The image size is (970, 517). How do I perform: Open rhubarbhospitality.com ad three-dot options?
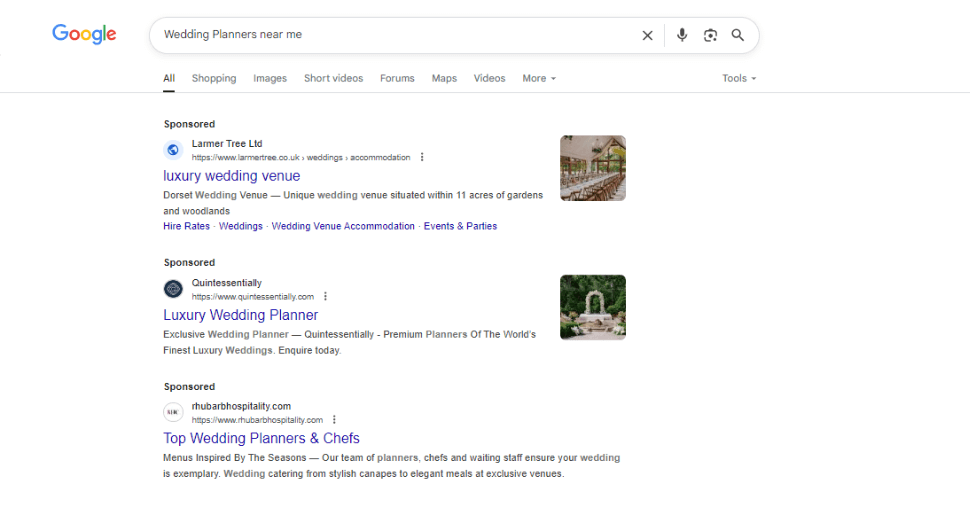click(334, 419)
